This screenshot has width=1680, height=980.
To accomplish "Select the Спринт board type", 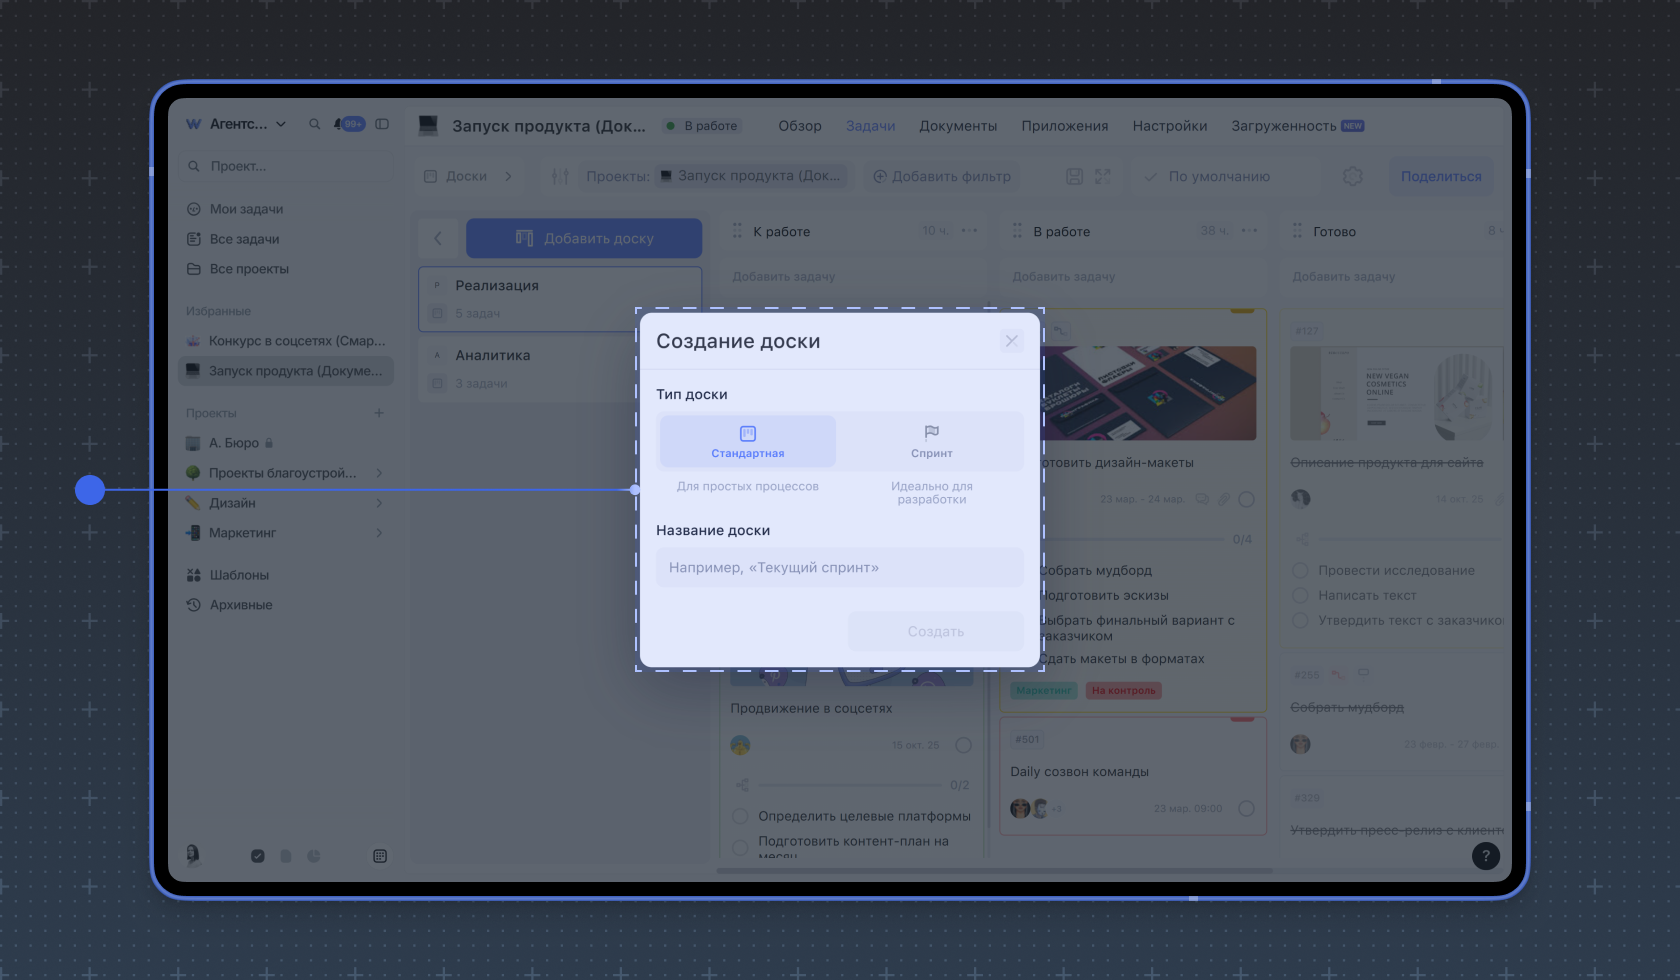I will (x=931, y=441).
